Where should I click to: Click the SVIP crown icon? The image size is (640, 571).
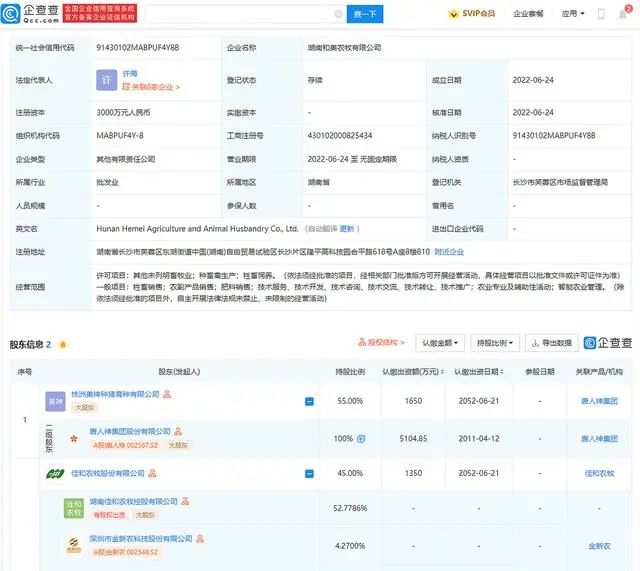pos(453,14)
